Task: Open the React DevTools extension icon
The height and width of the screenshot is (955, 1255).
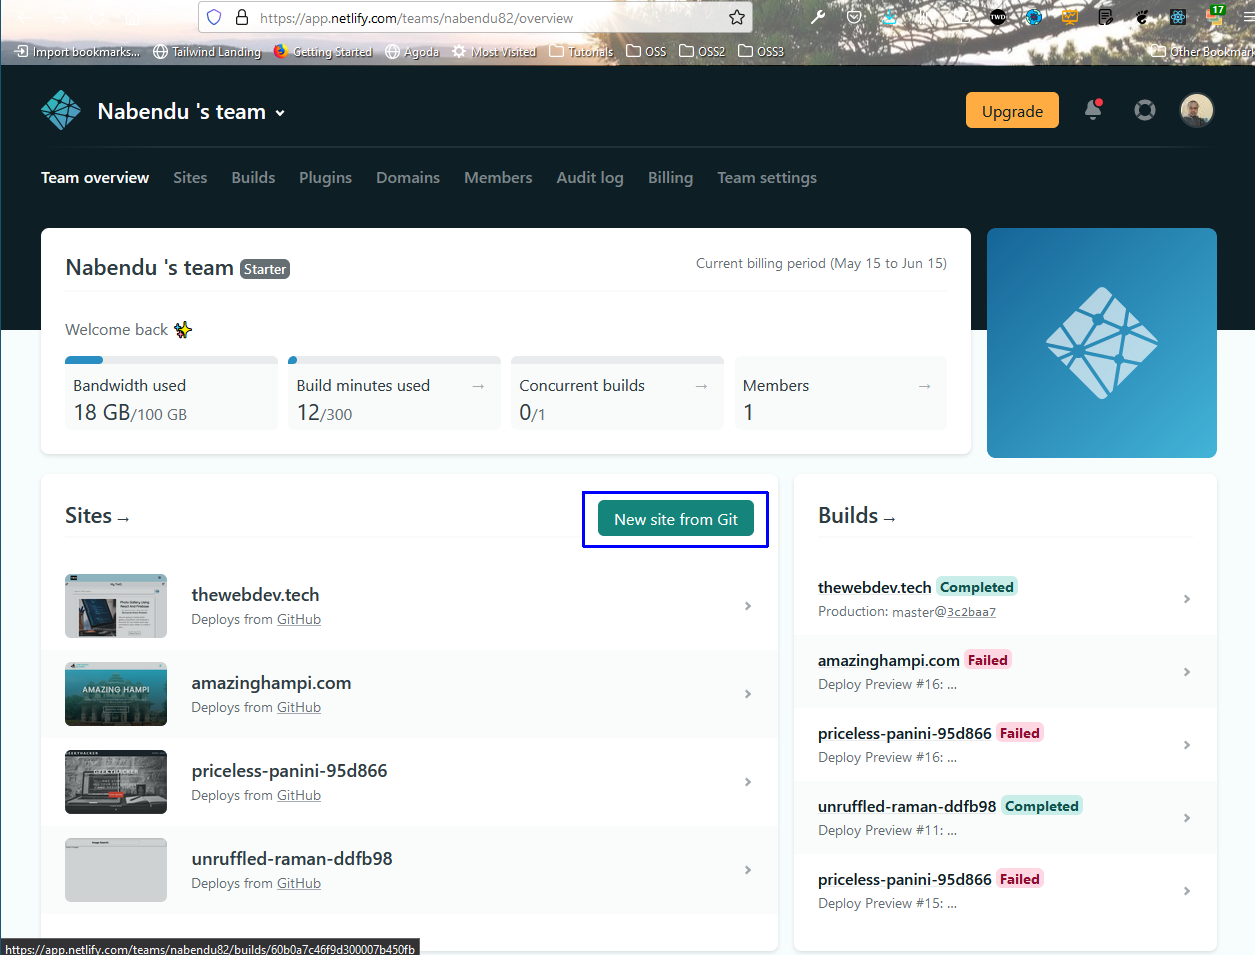Action: [1178, 17]
